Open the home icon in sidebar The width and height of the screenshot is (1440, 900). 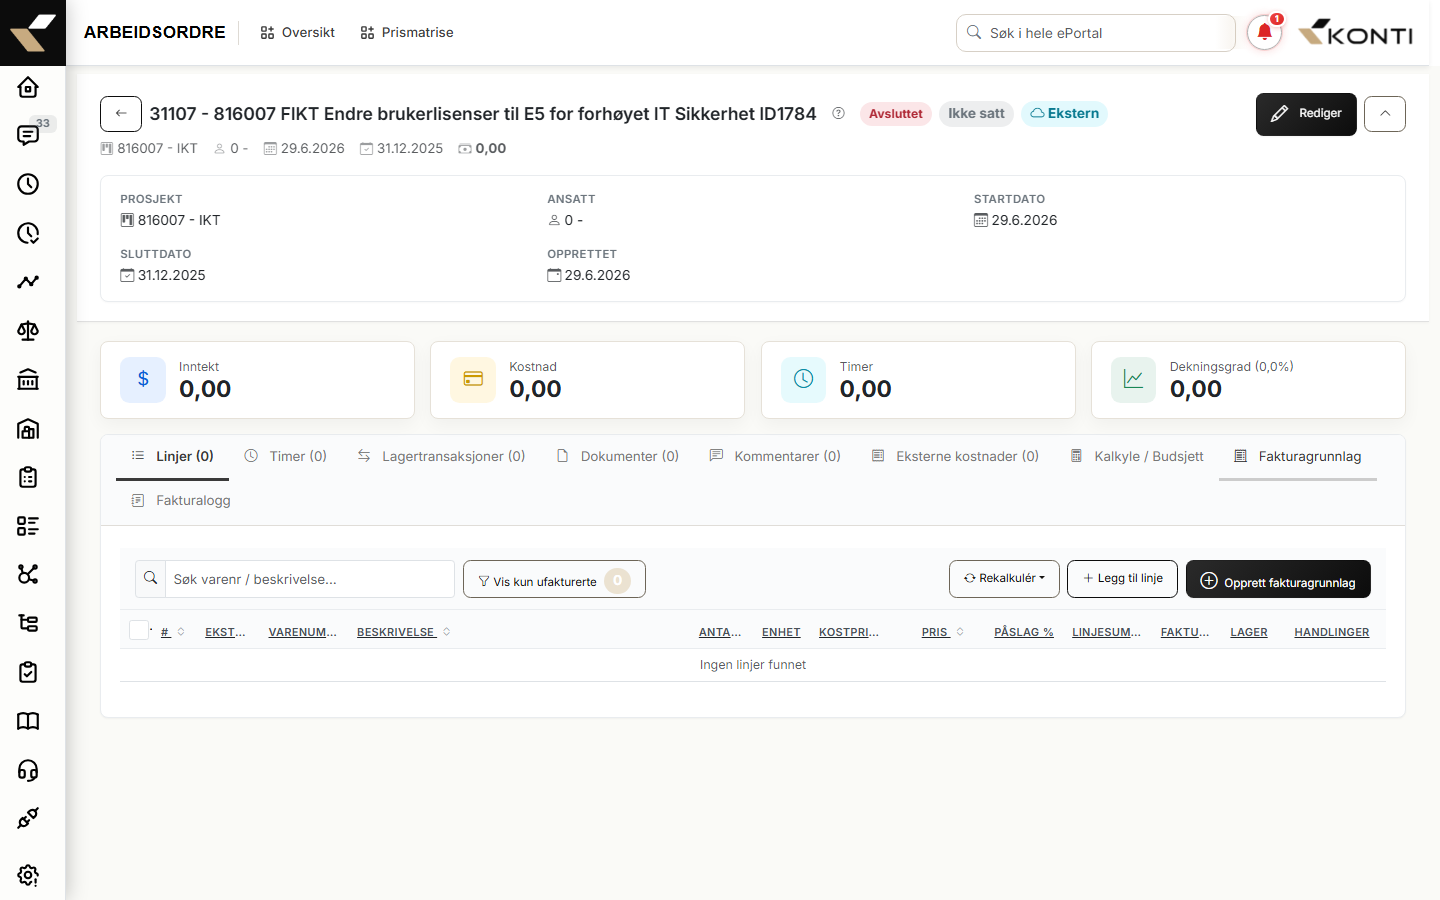[x=28, y=87]
